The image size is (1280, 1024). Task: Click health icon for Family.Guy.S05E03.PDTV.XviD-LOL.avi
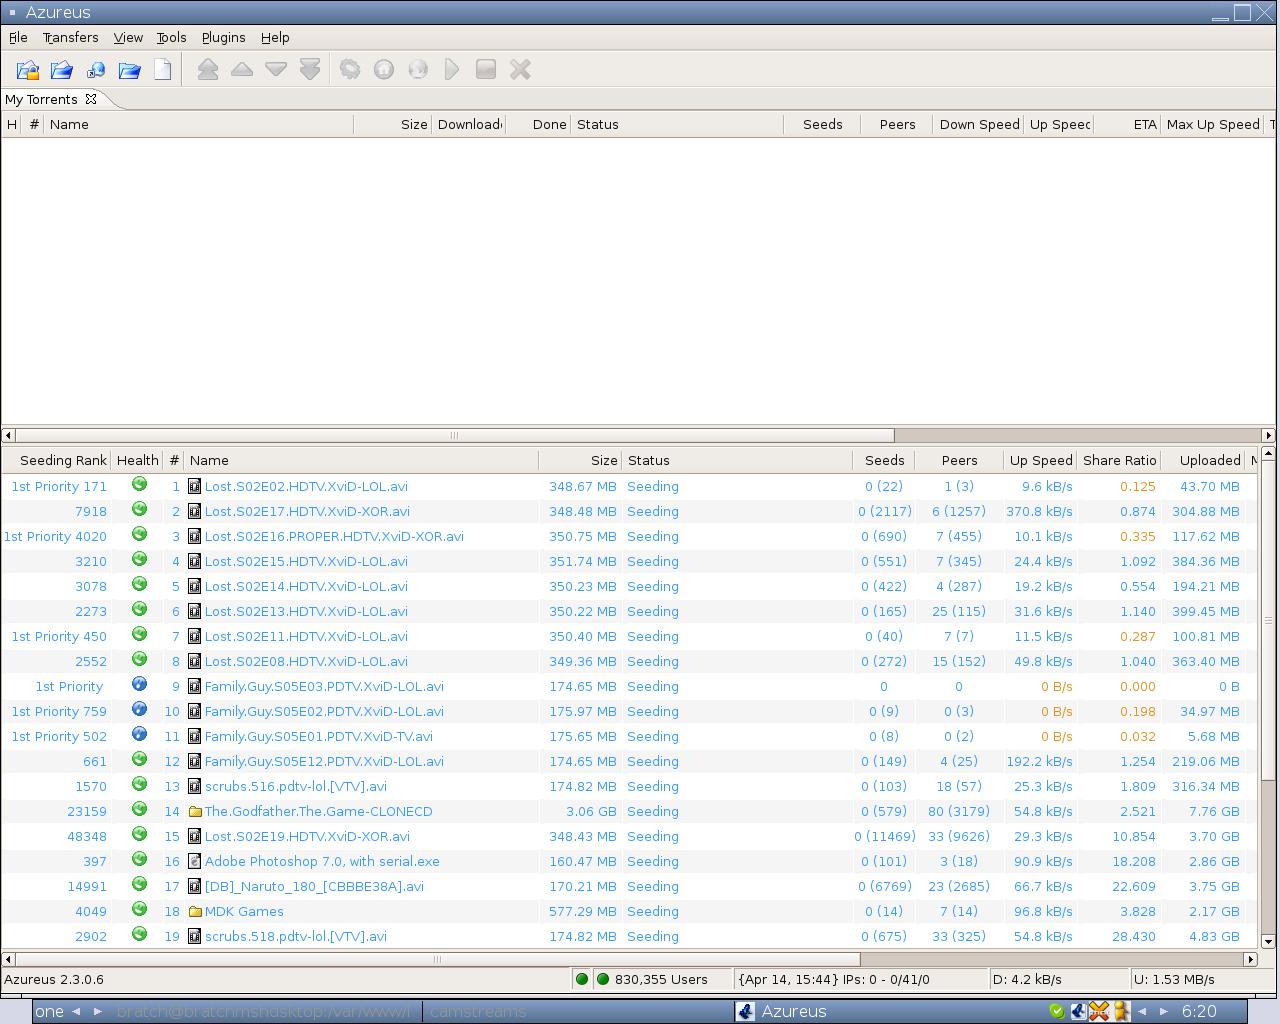click(x=139, y=685)
